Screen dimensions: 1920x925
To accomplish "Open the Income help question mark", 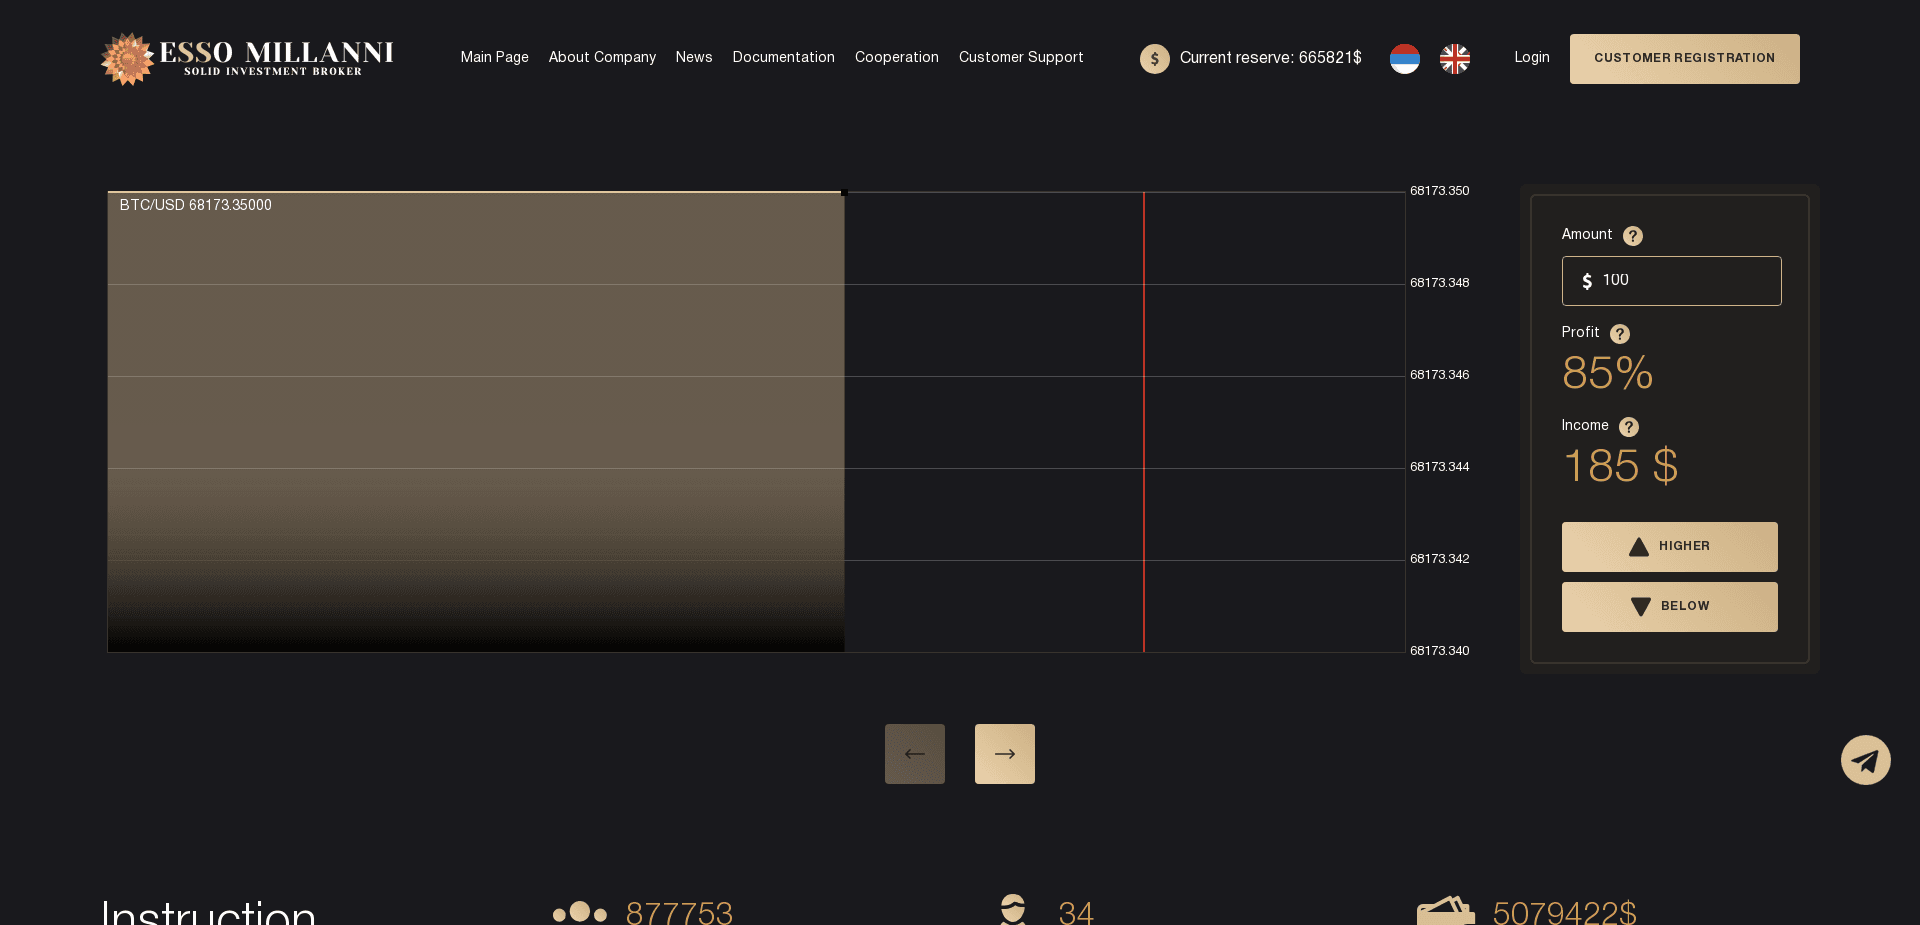I will [x=1628, y=427].
